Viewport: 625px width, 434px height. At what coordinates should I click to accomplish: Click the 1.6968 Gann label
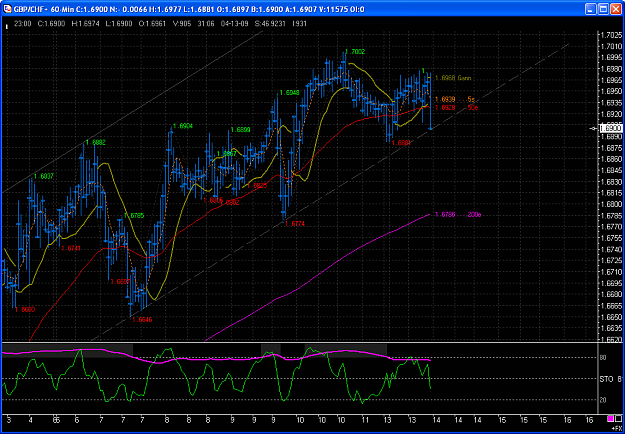tap(453, 78)
